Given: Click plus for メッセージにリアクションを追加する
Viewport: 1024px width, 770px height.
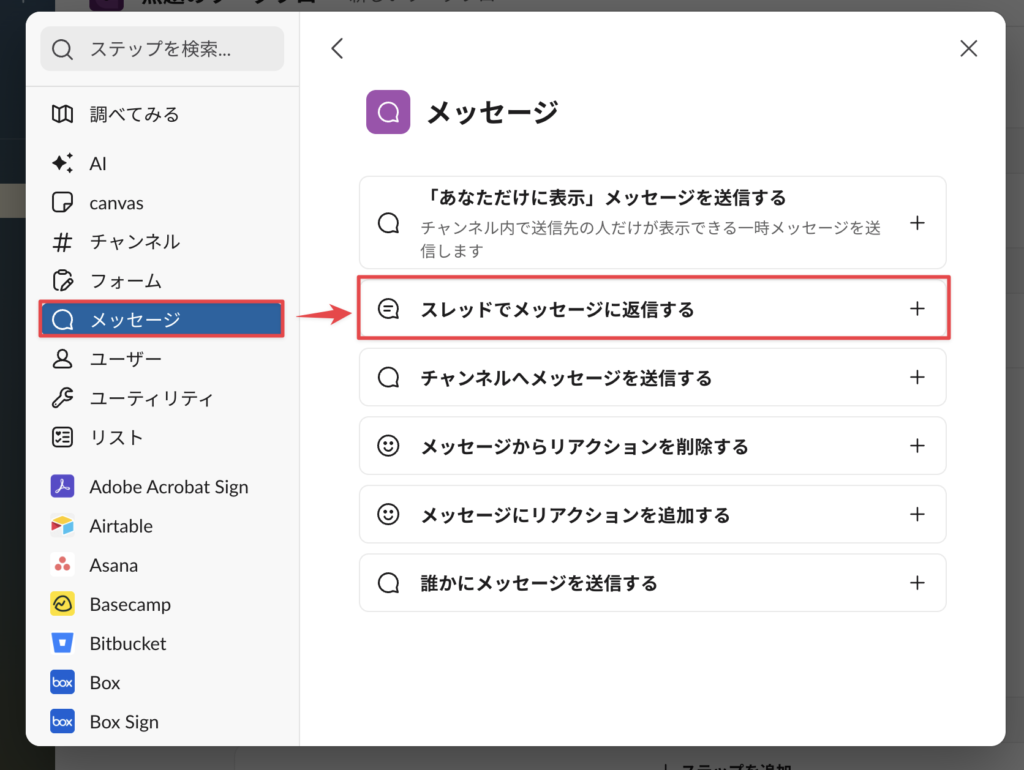Looking at the screenshot, I should click(x=917, y=515).
